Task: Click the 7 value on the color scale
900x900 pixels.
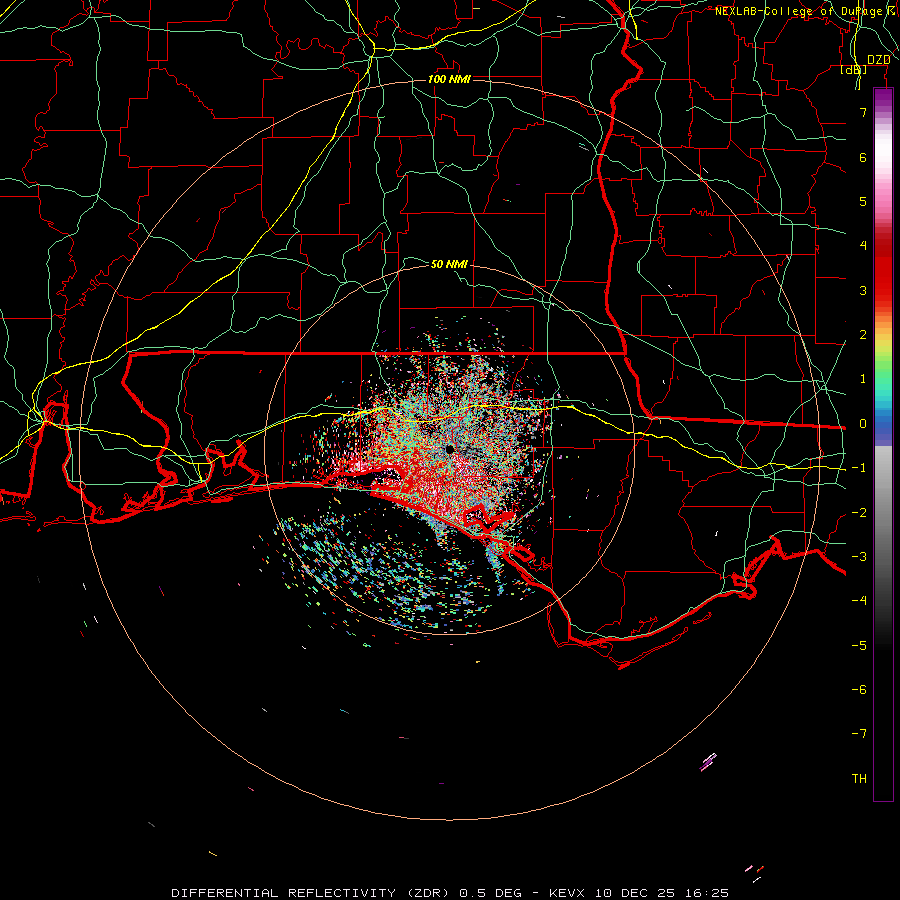Action: pos(863,112)
